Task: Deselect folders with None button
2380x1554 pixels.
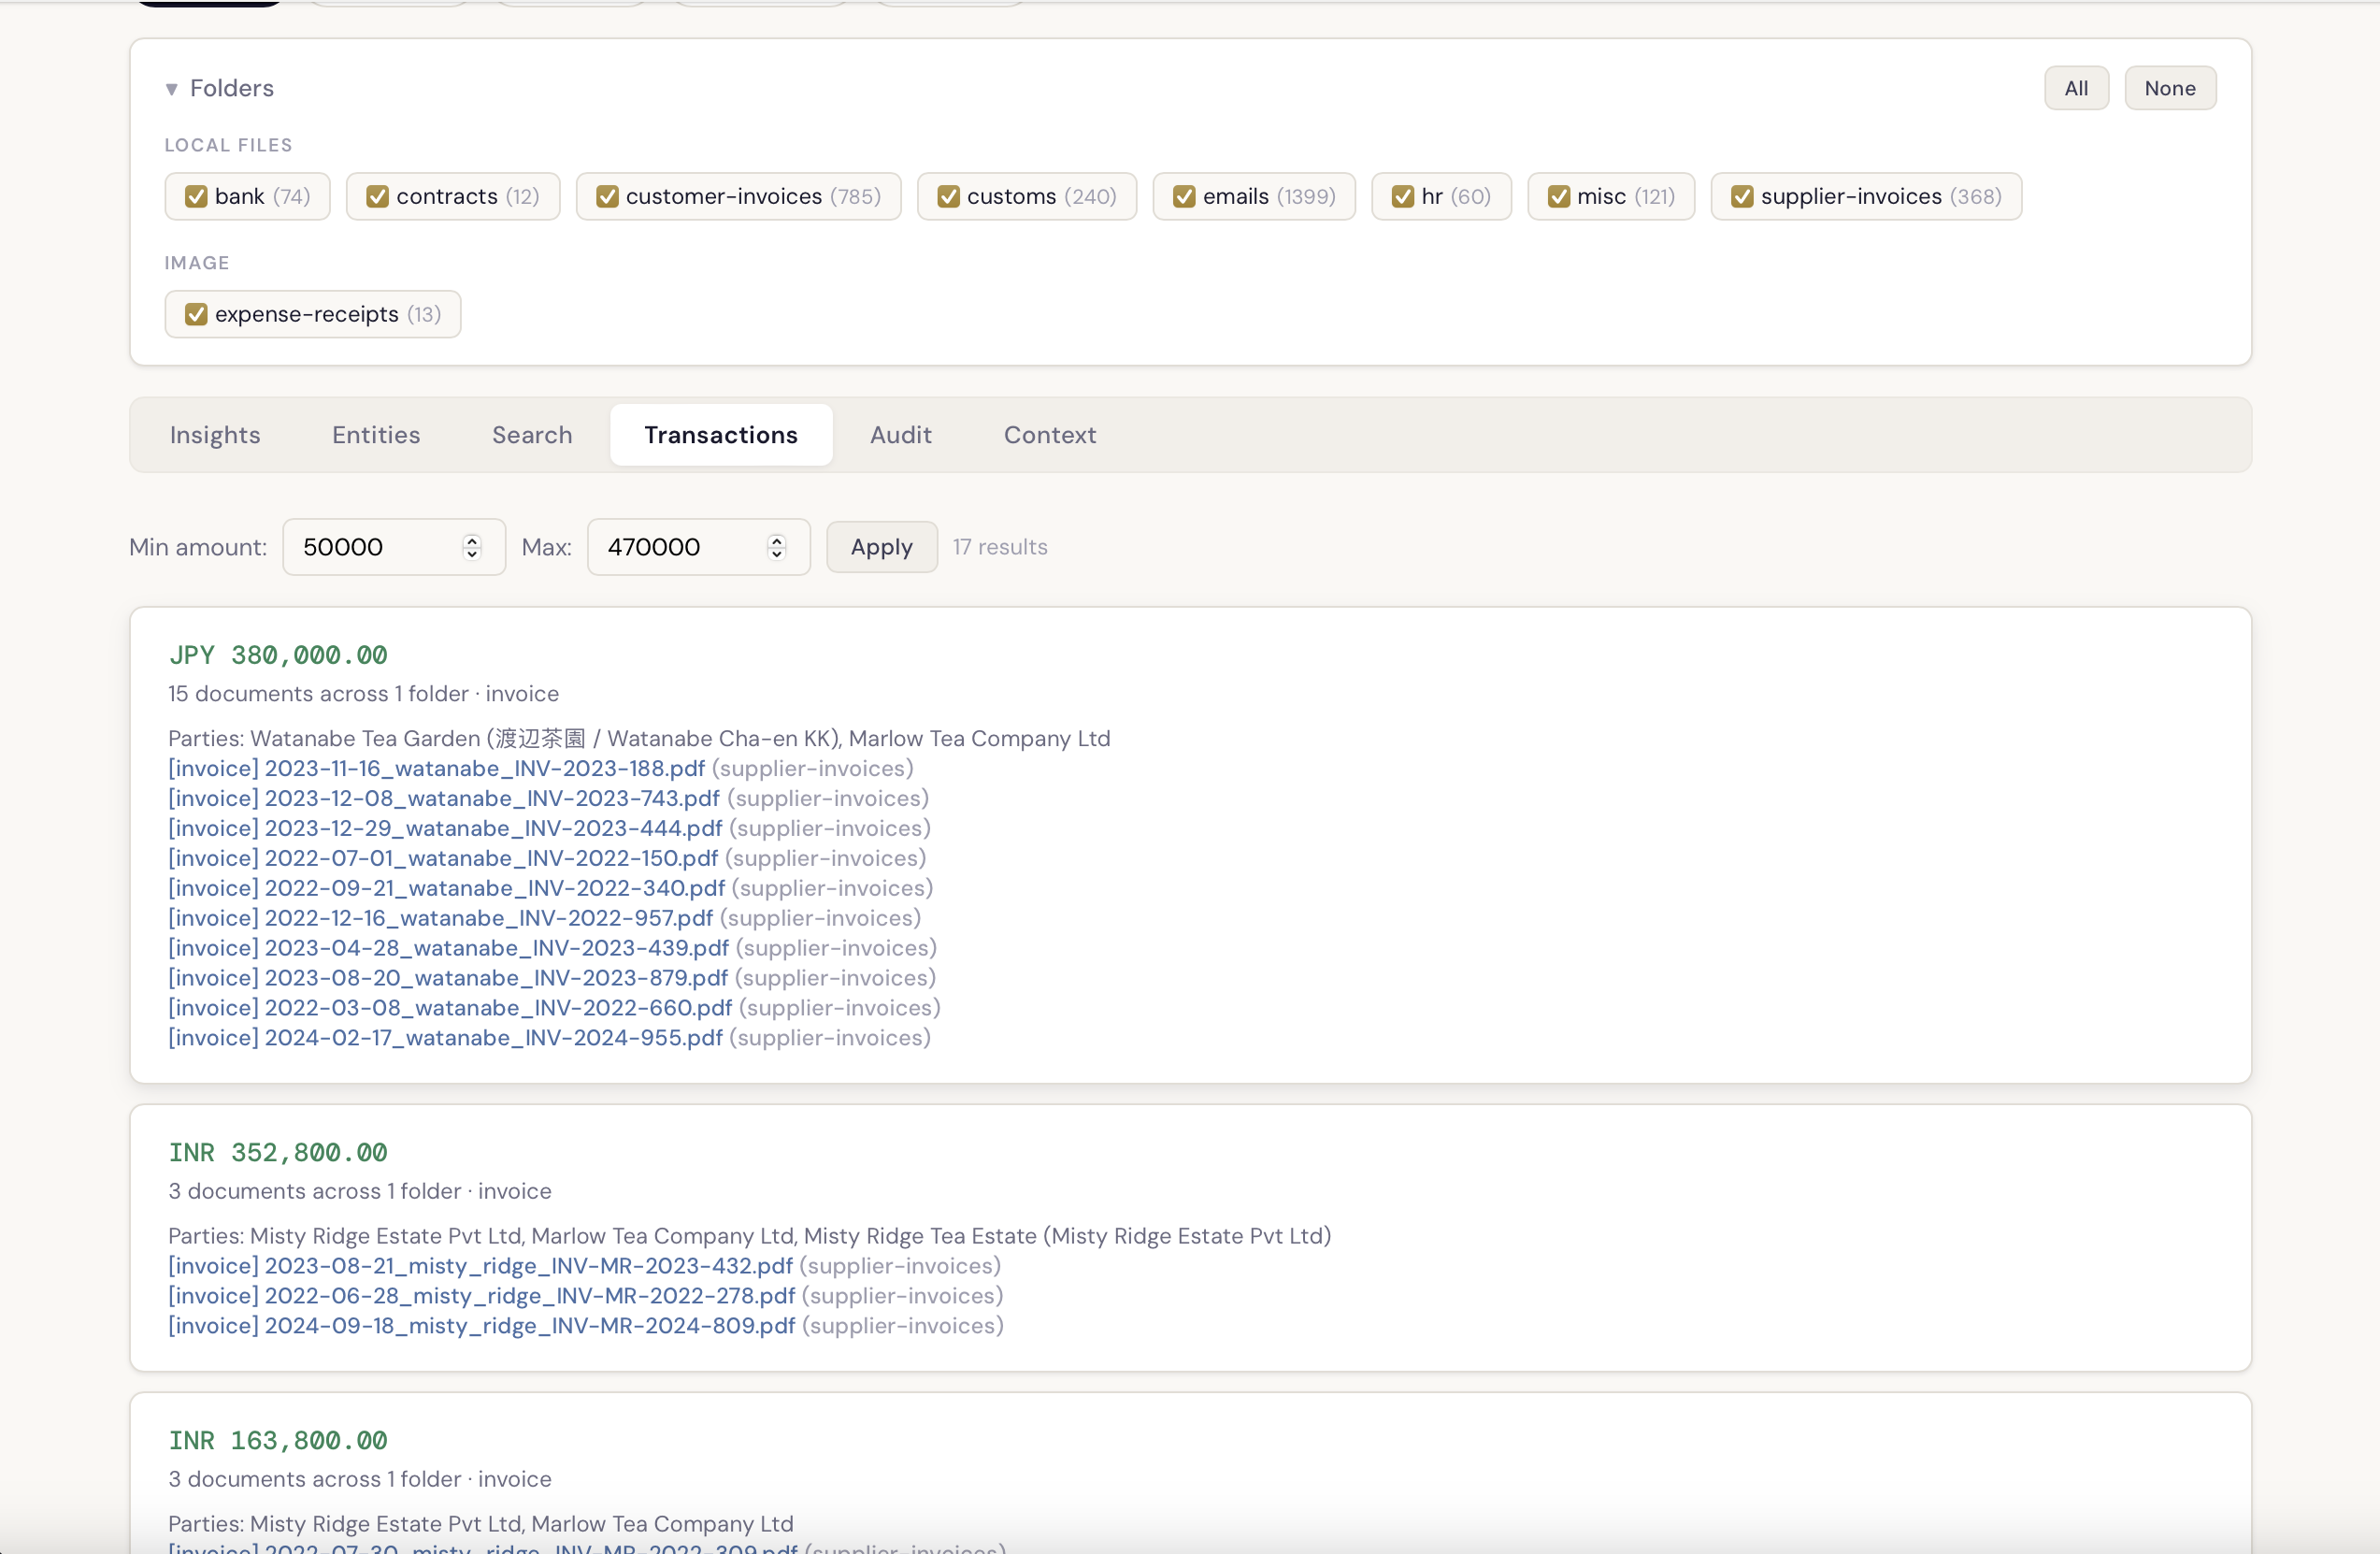Action: pyautogui.click(x=2170, y=88)
